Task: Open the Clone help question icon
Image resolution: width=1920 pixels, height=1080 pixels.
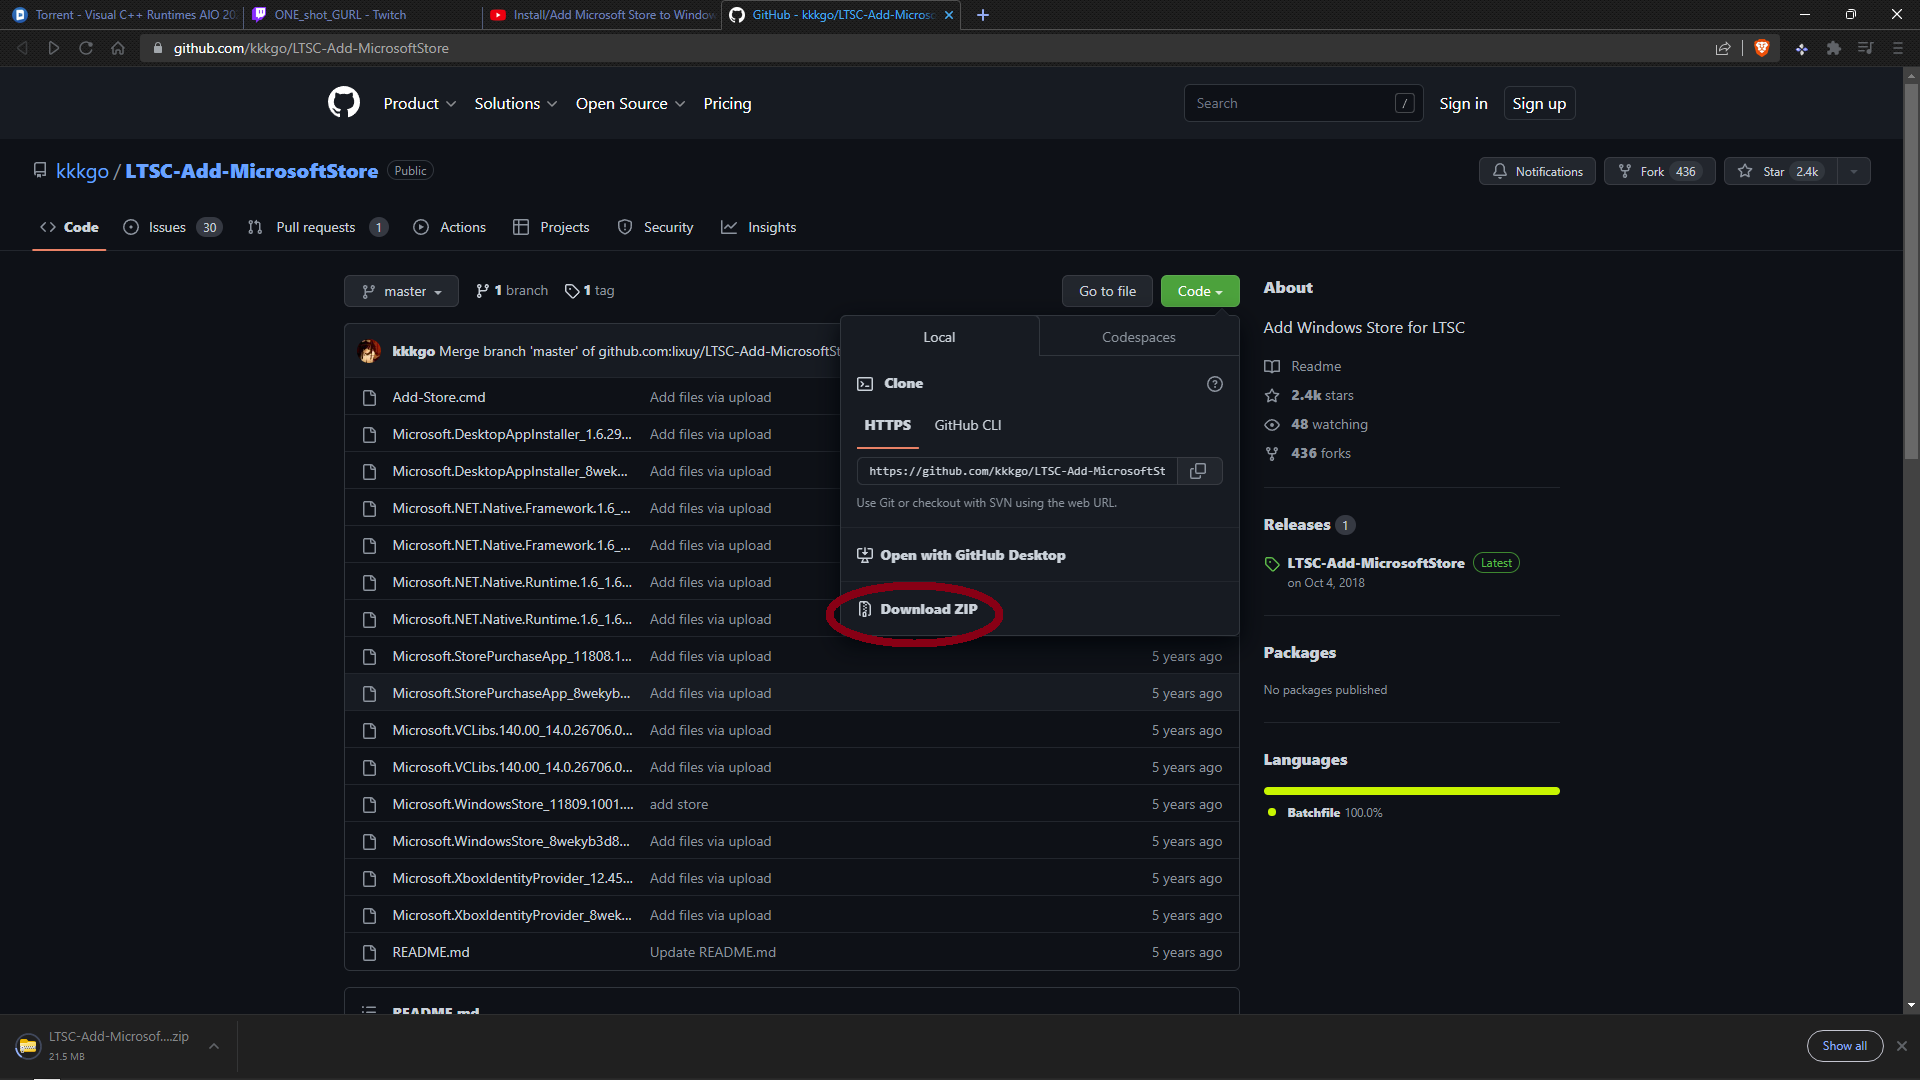Action: click(1214, 384)
